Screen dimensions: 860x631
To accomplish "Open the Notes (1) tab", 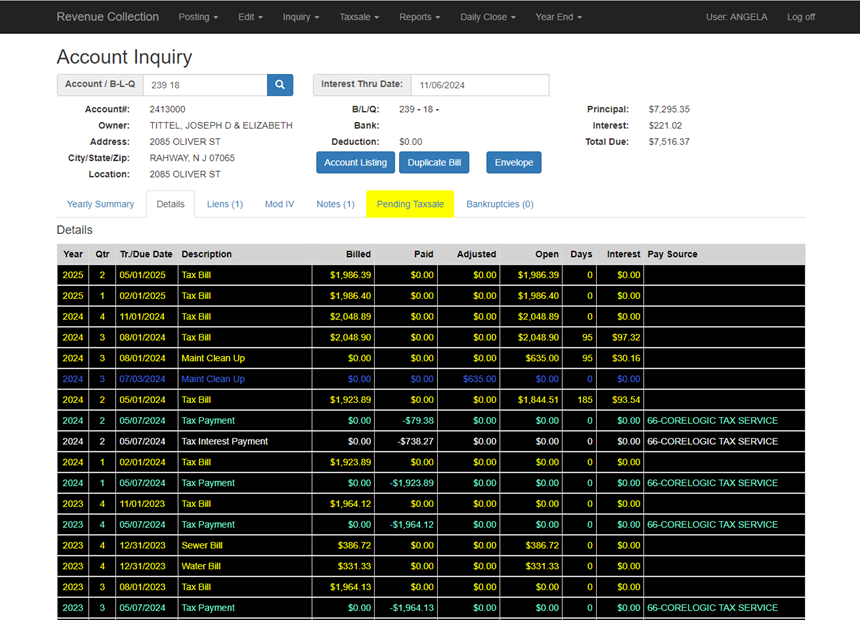I will tap(335, 204).
